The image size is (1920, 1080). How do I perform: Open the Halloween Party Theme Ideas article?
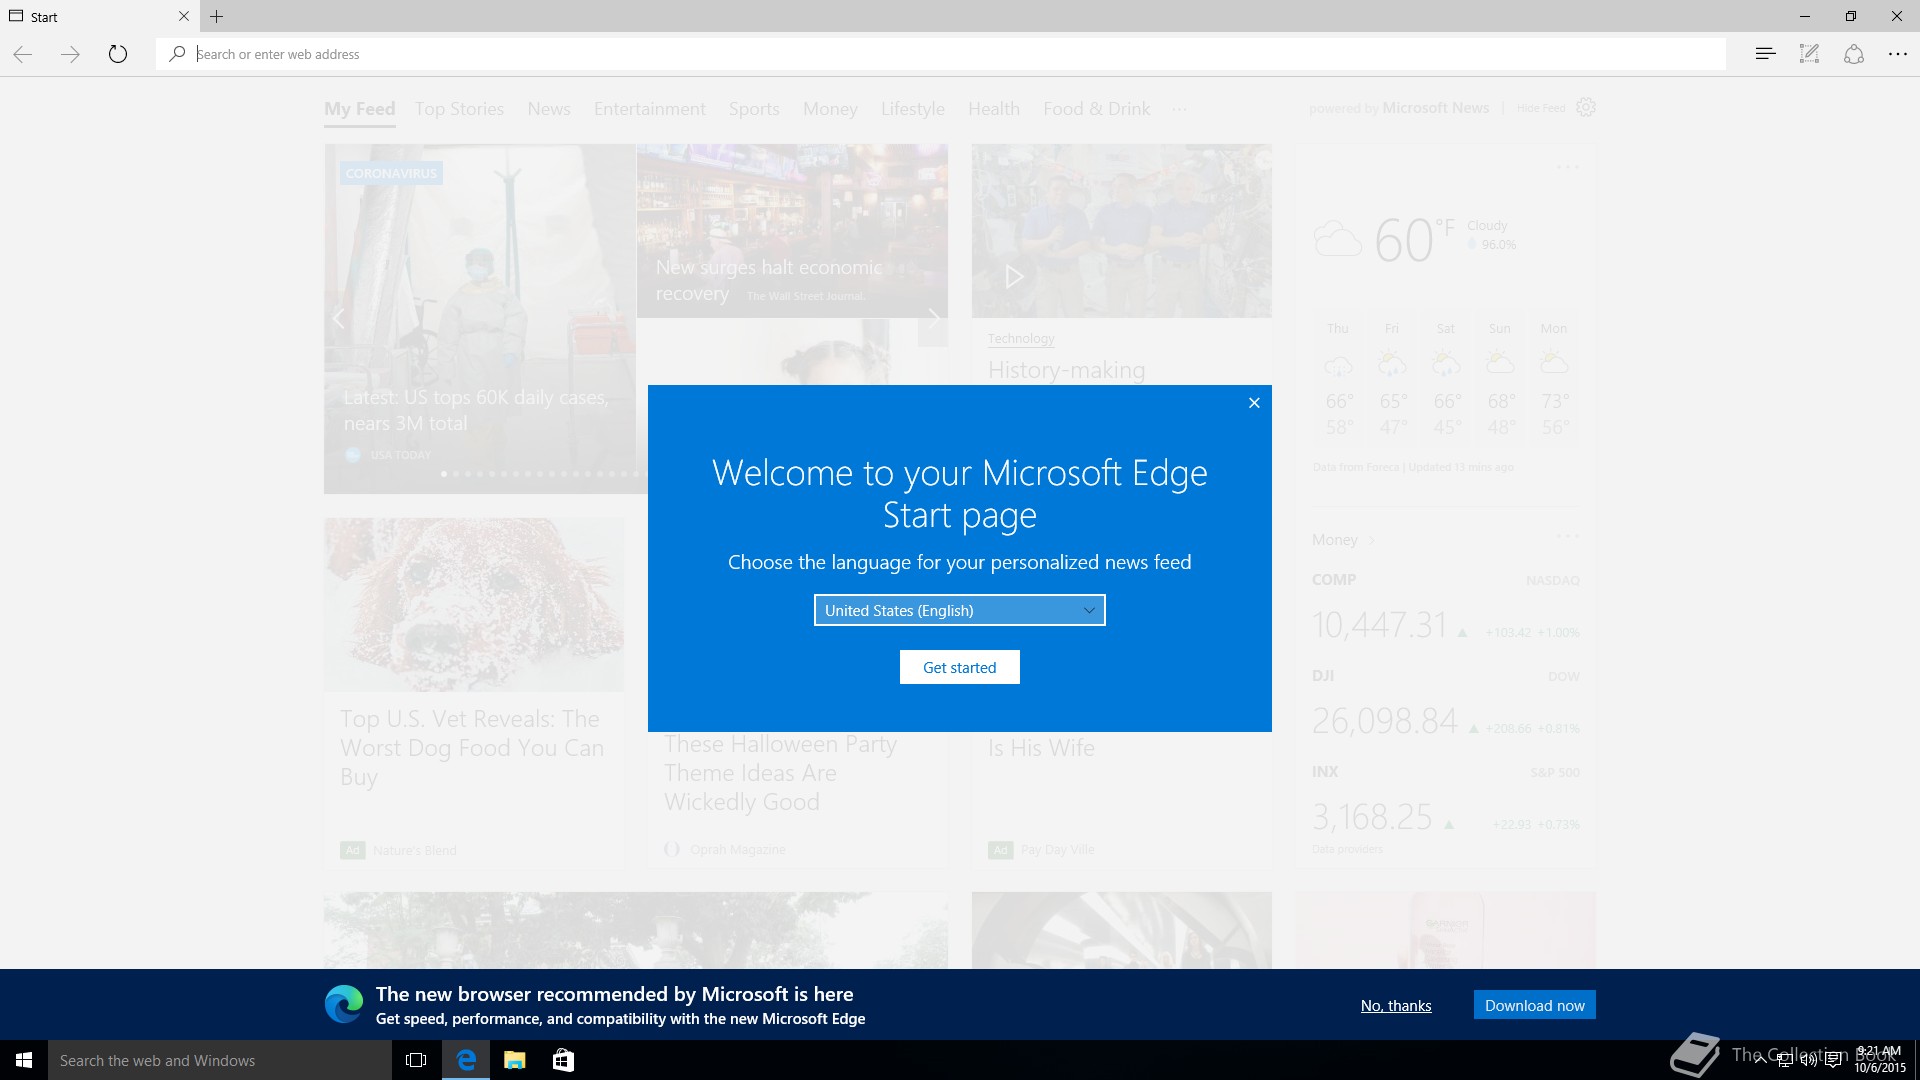(x=780, y=773)
